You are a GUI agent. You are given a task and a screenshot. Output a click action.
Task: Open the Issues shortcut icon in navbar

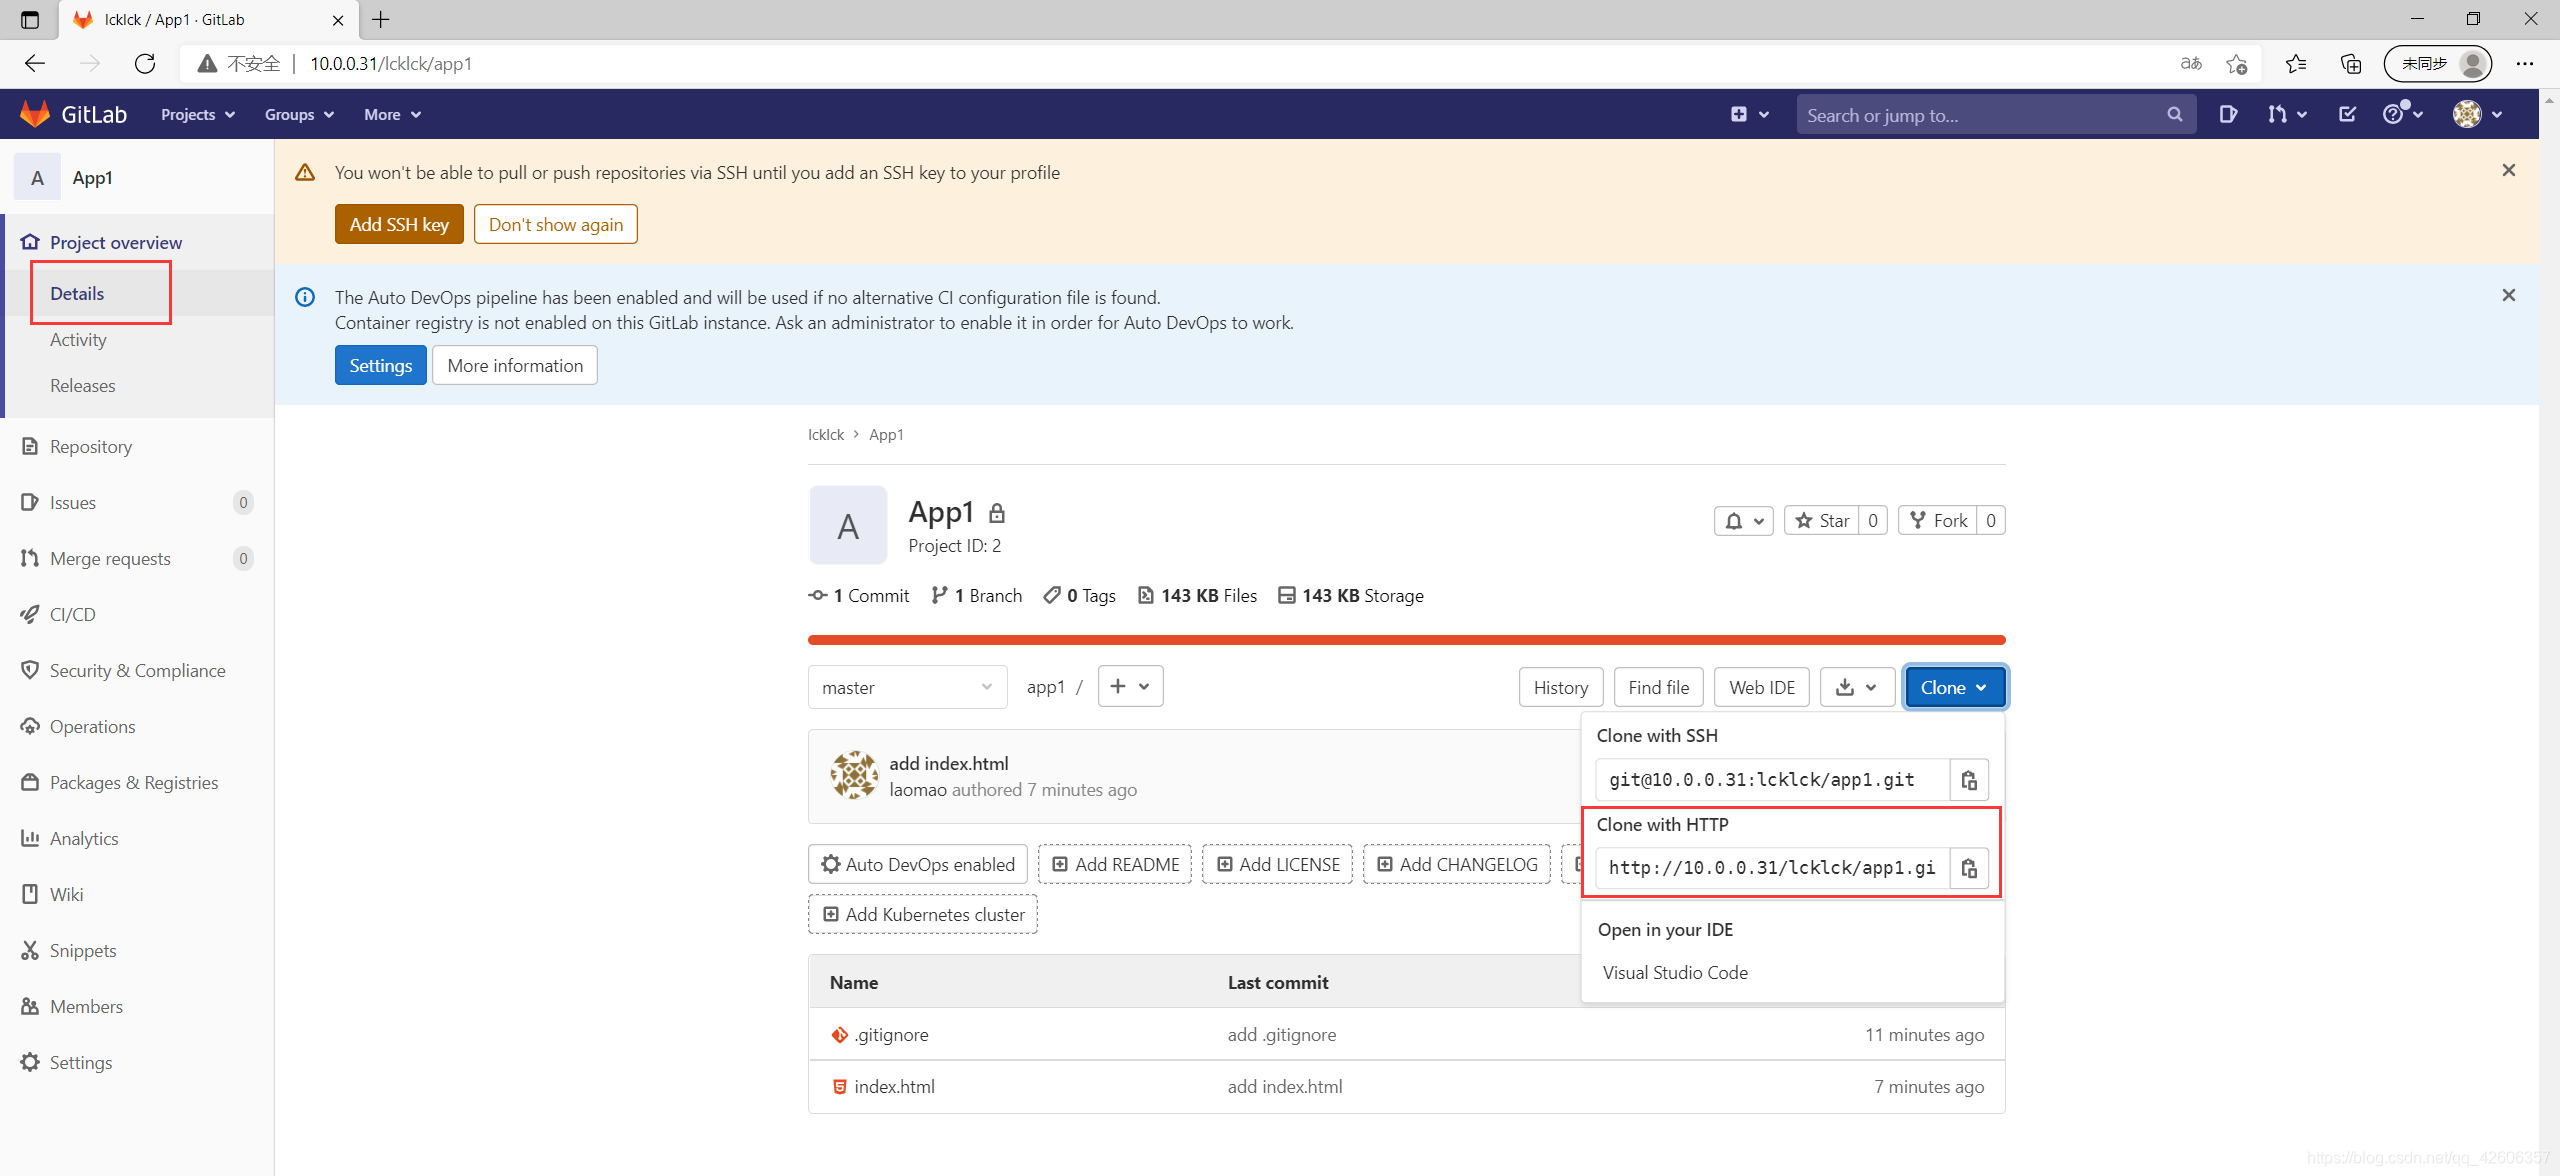pos(2227,115)
